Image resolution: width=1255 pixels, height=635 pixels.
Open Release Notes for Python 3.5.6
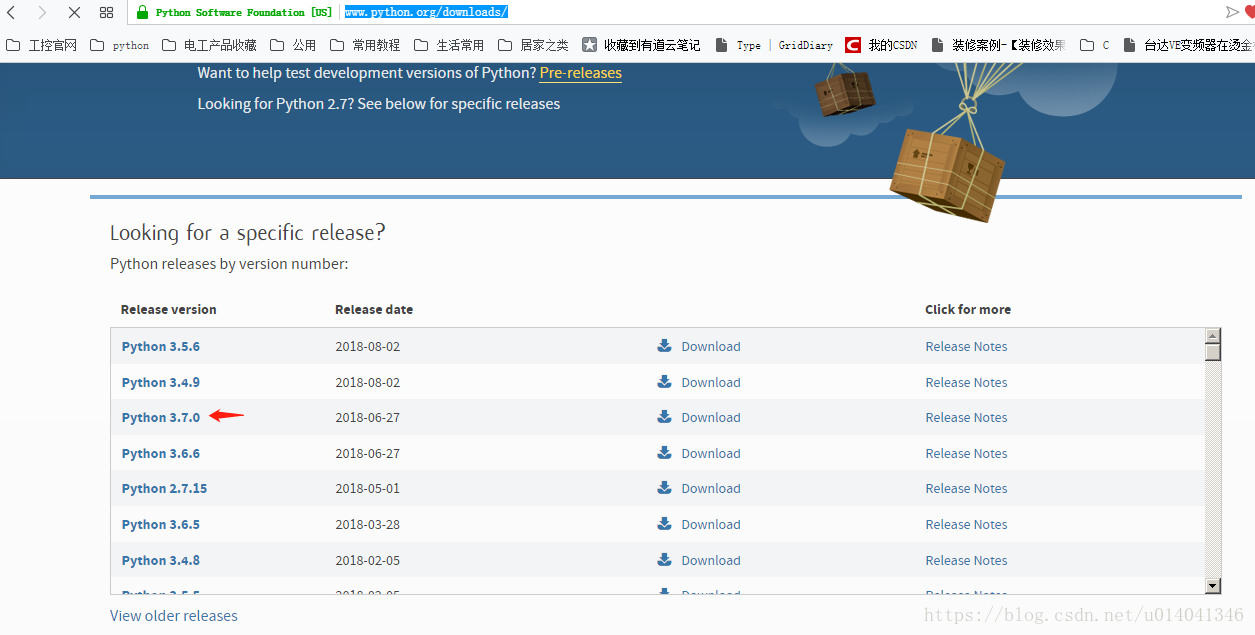tap(966, 347)
